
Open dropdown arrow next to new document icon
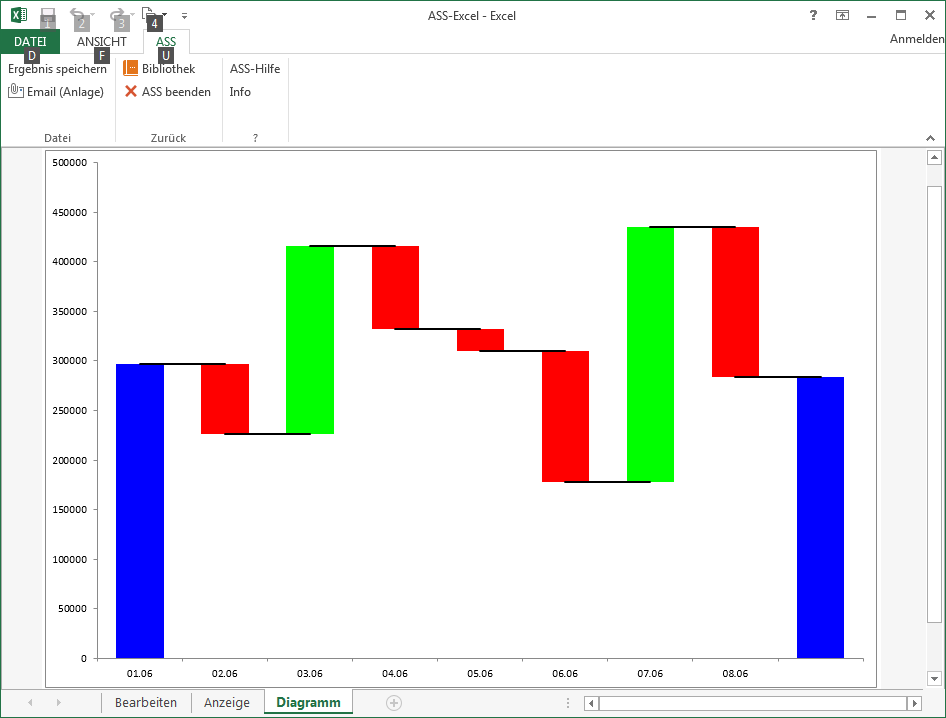pyautogui.click(x=164, y=16)
